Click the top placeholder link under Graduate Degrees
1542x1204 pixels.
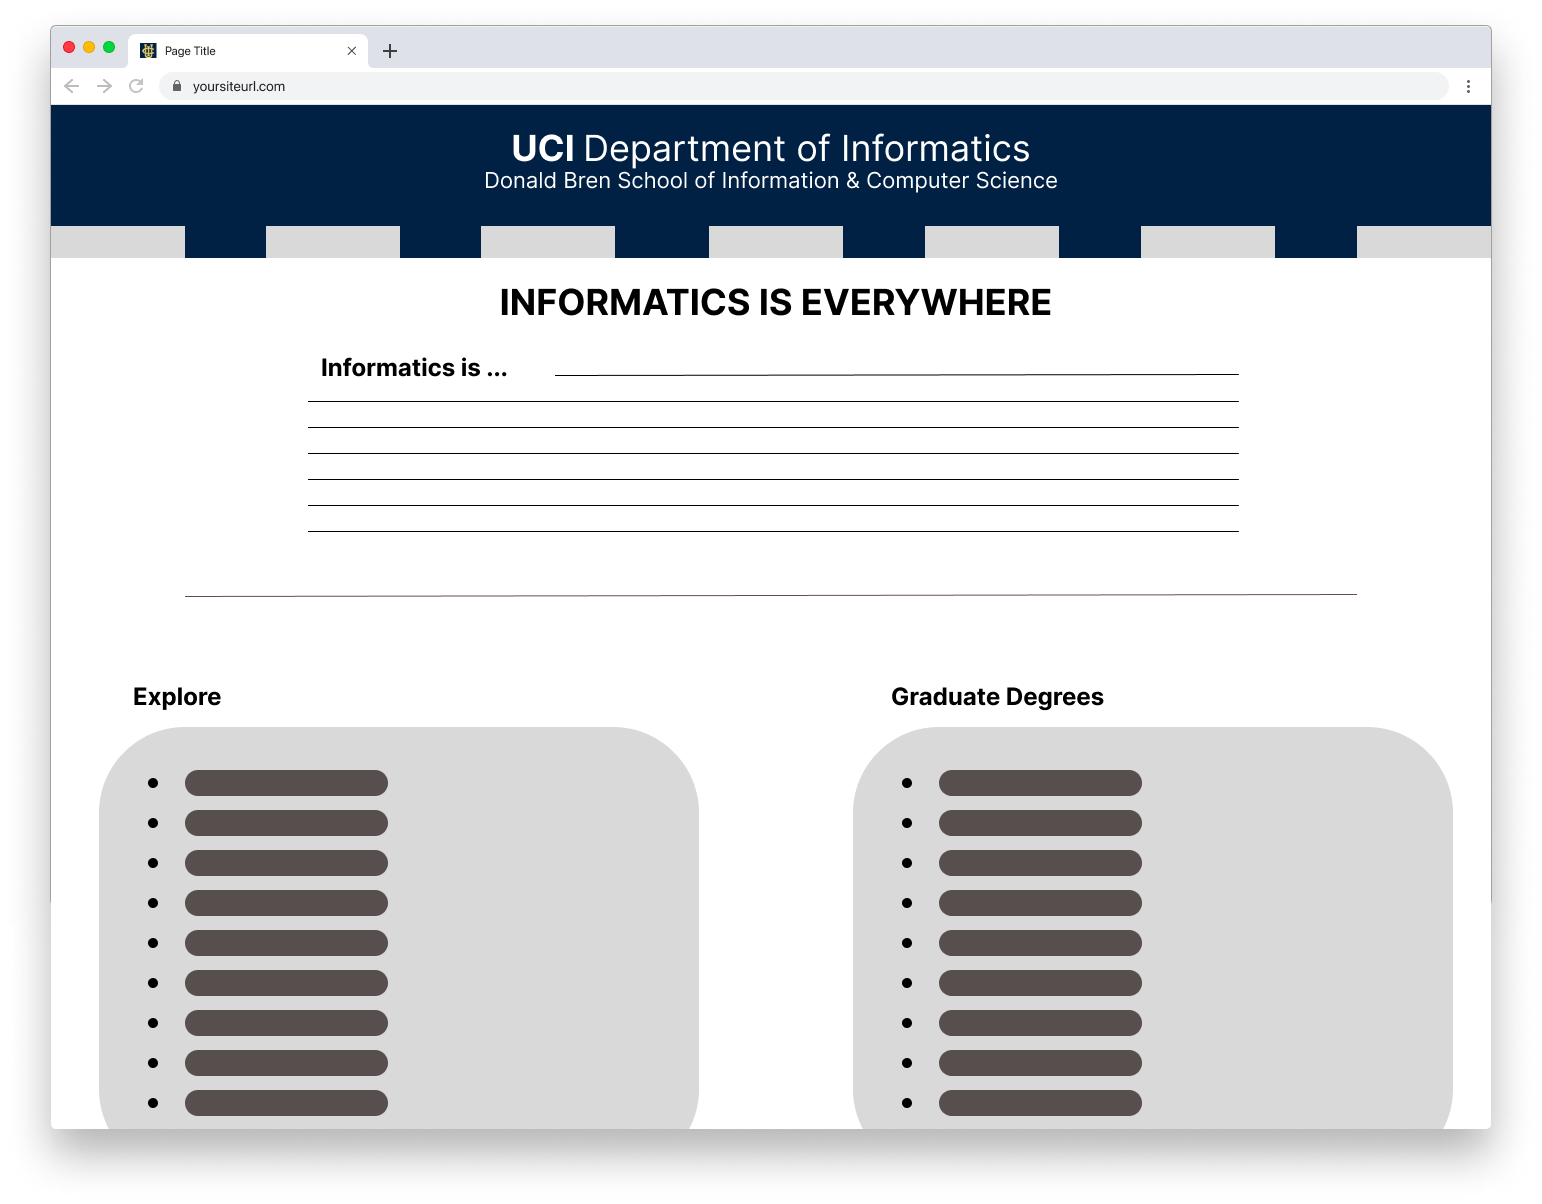(x=1039, y=783)
